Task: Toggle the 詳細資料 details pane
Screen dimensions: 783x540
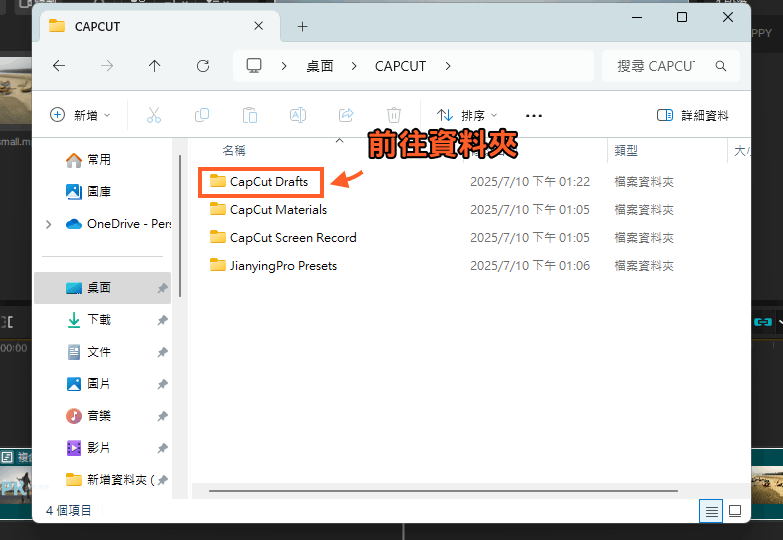Action: pos(693,115)
